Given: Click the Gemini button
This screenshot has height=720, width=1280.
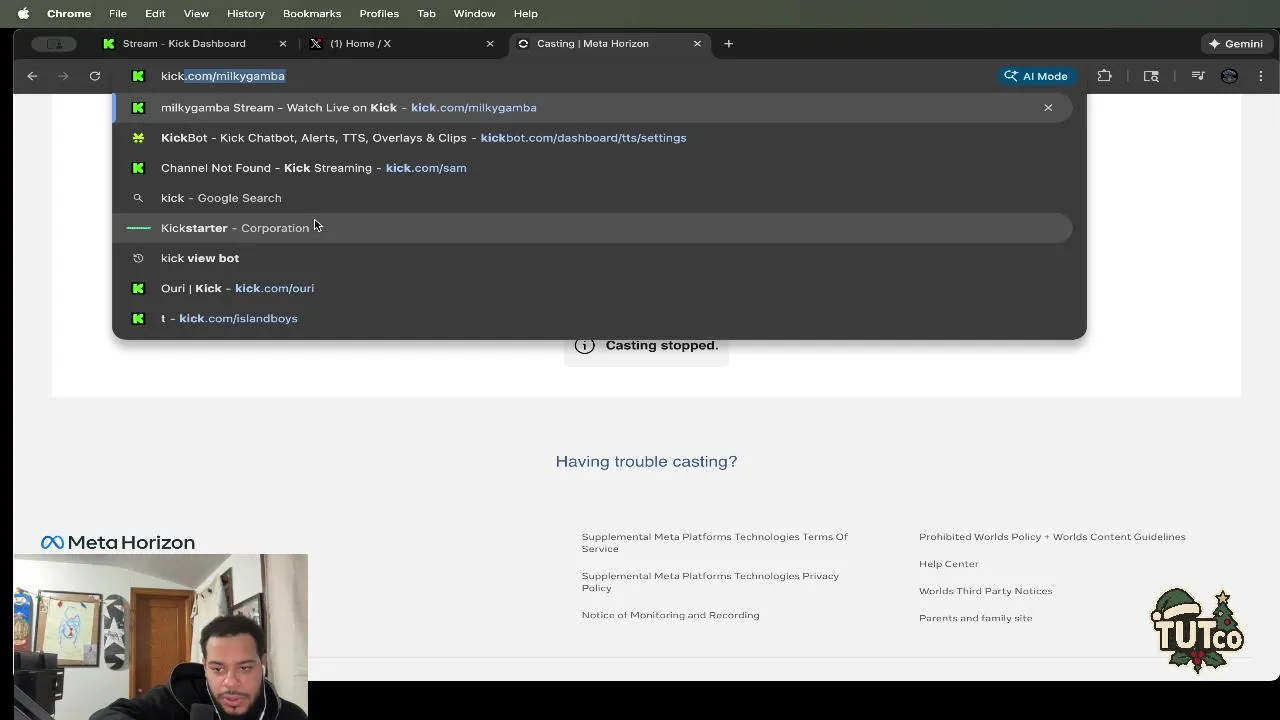Looking at the screenshot, I should (1236, 44).
